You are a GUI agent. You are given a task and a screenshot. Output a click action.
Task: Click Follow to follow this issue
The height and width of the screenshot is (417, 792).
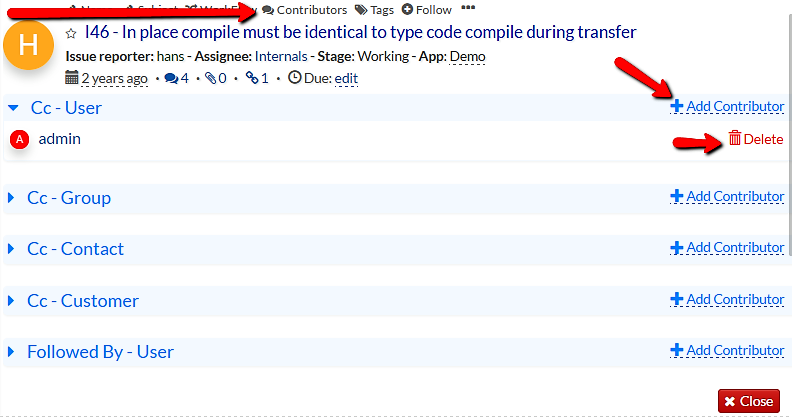427,10
